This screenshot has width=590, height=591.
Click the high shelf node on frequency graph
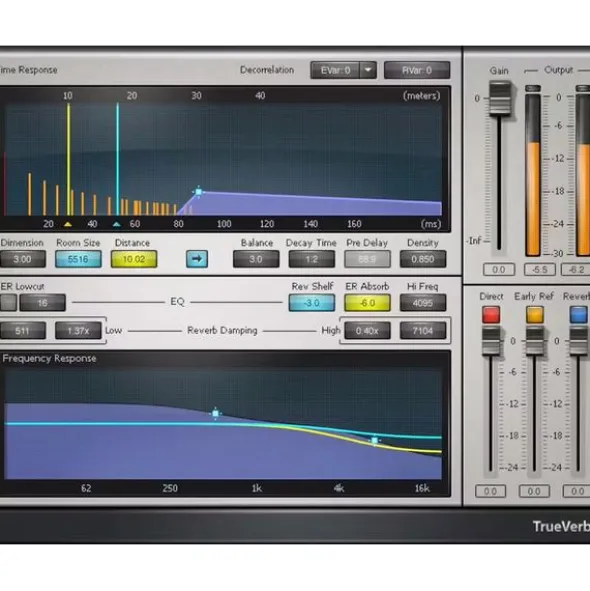tap(375, 440)
